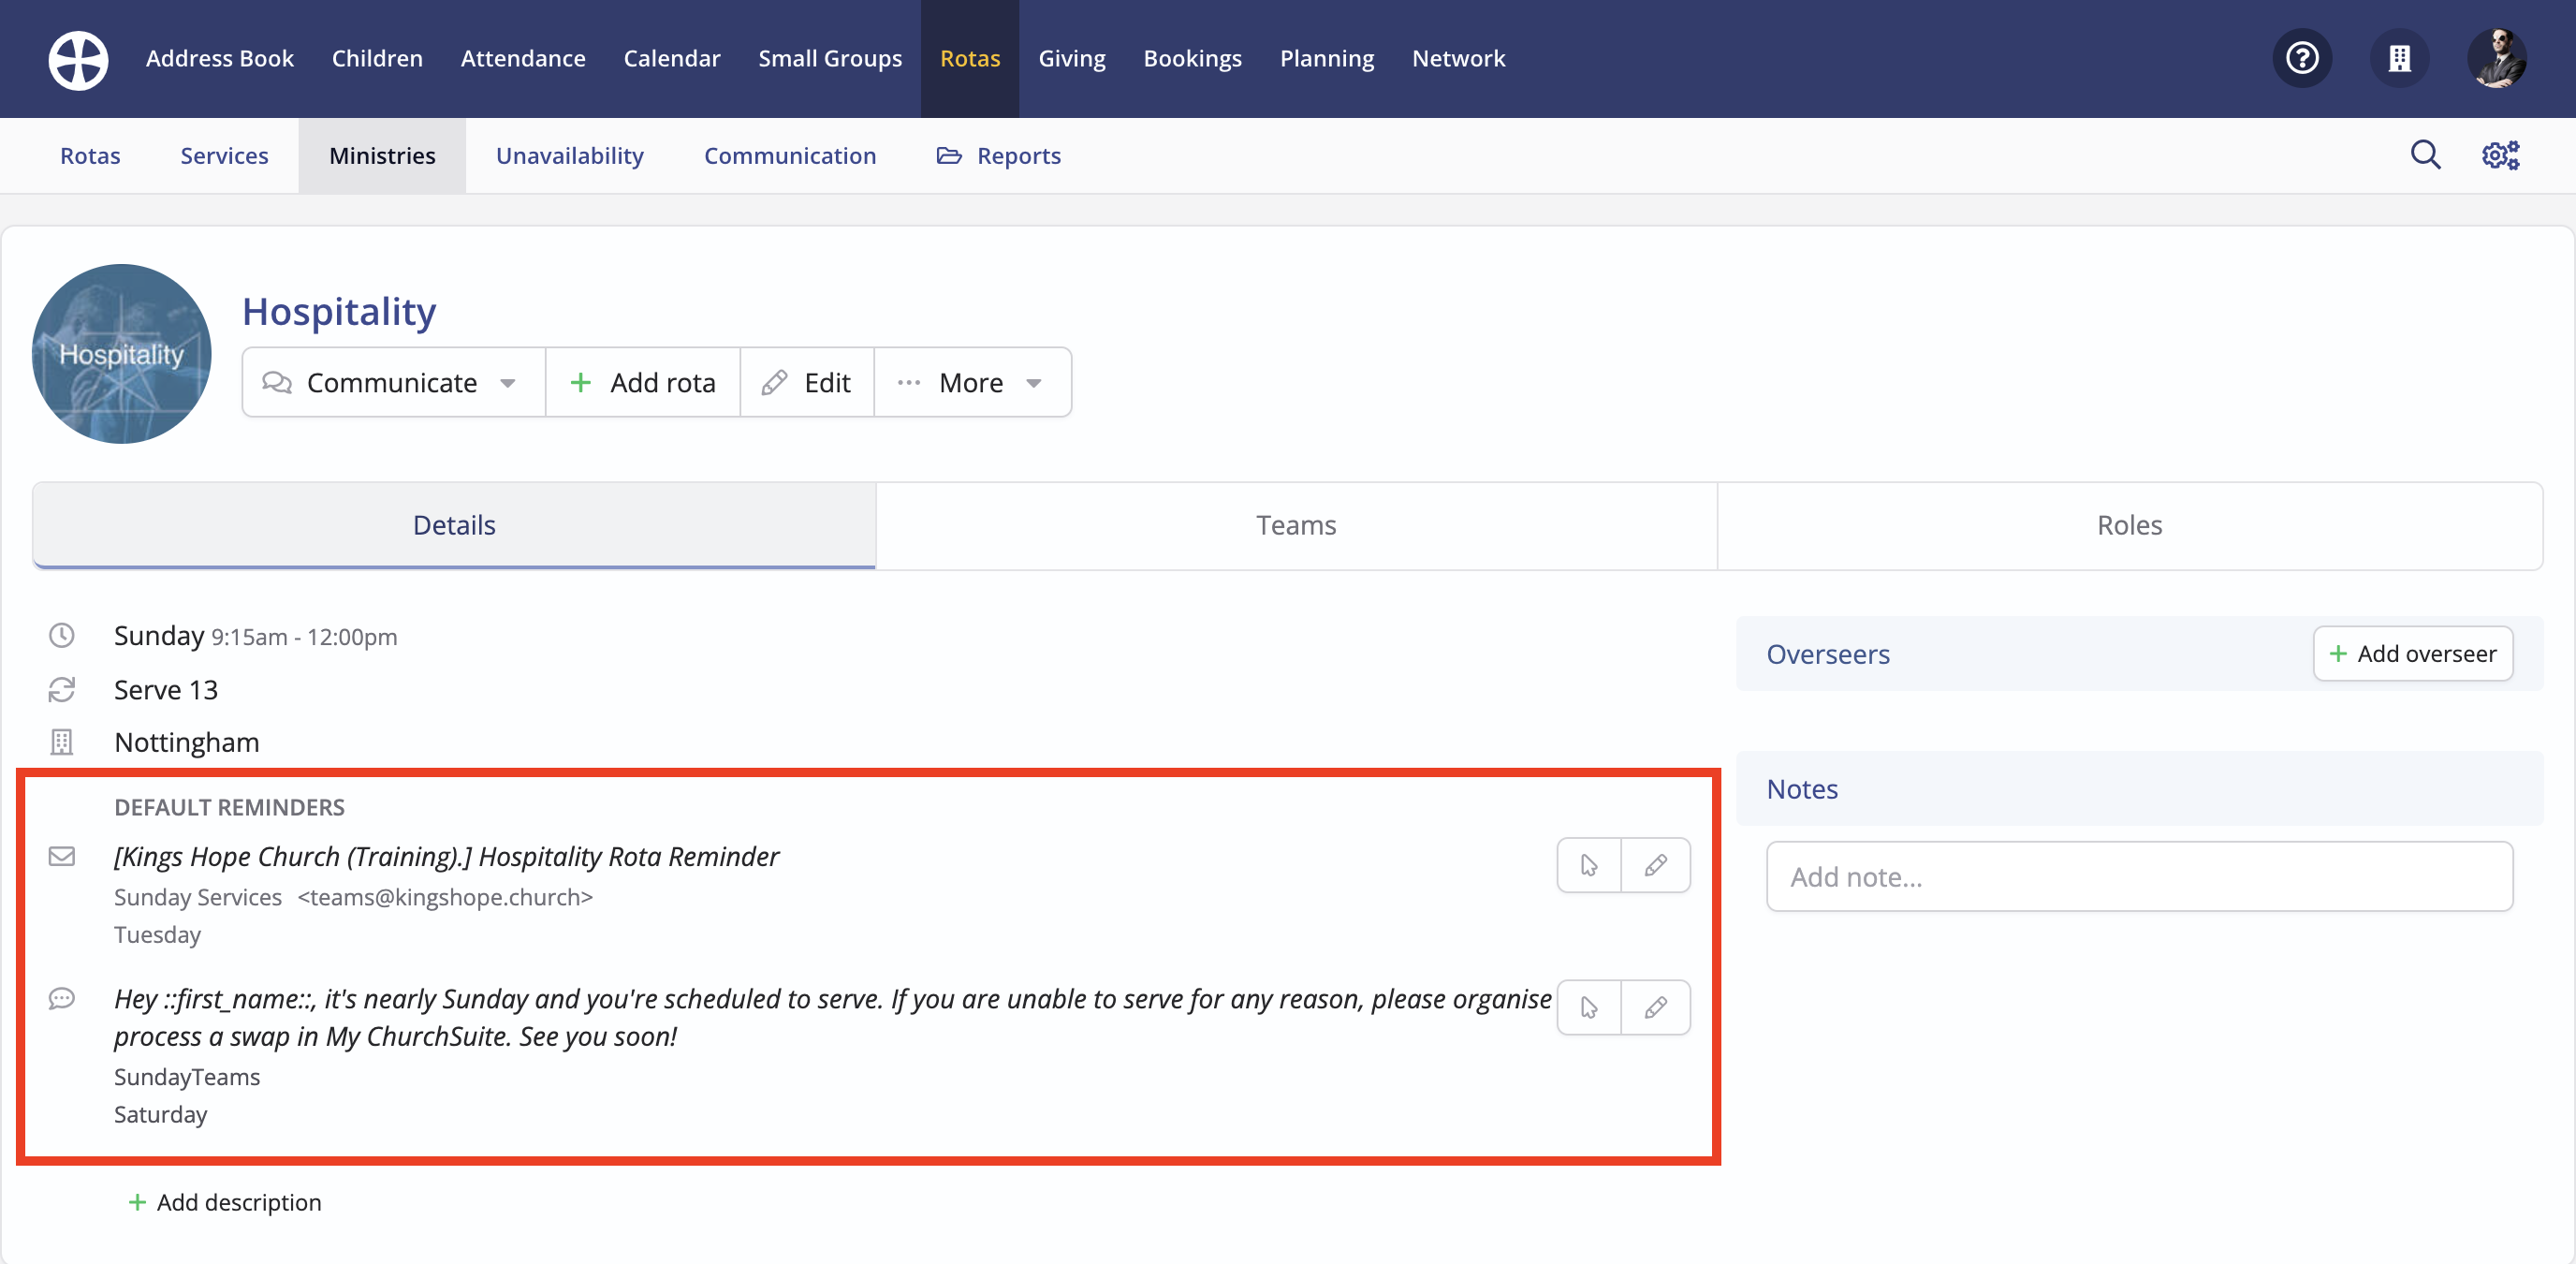Click the Add overseer button
Viewport: 2576px width, 1264px height.
click(x=2413, y=653)
